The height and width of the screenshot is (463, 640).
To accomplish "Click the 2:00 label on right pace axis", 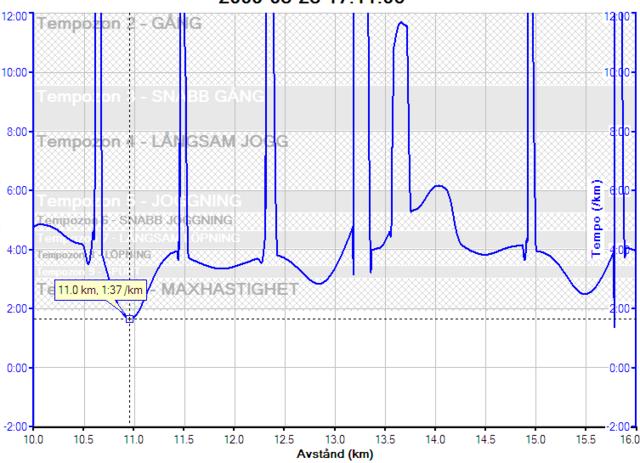I will click(620, 309).
